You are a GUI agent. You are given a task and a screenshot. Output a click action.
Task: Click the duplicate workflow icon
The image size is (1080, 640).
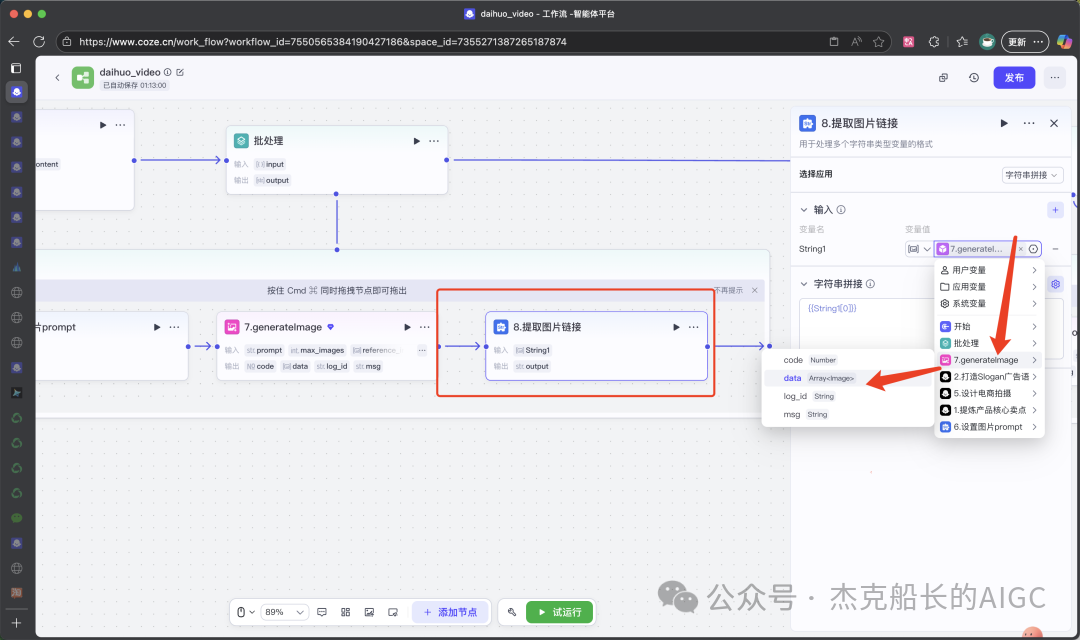pos(944,78)
